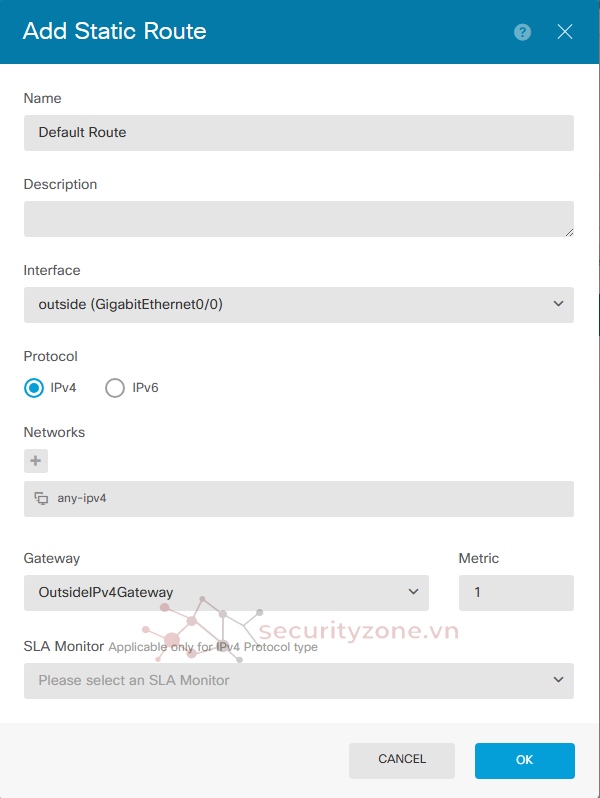Click the chevron arrow in Gateway selector

coord(413,592)
